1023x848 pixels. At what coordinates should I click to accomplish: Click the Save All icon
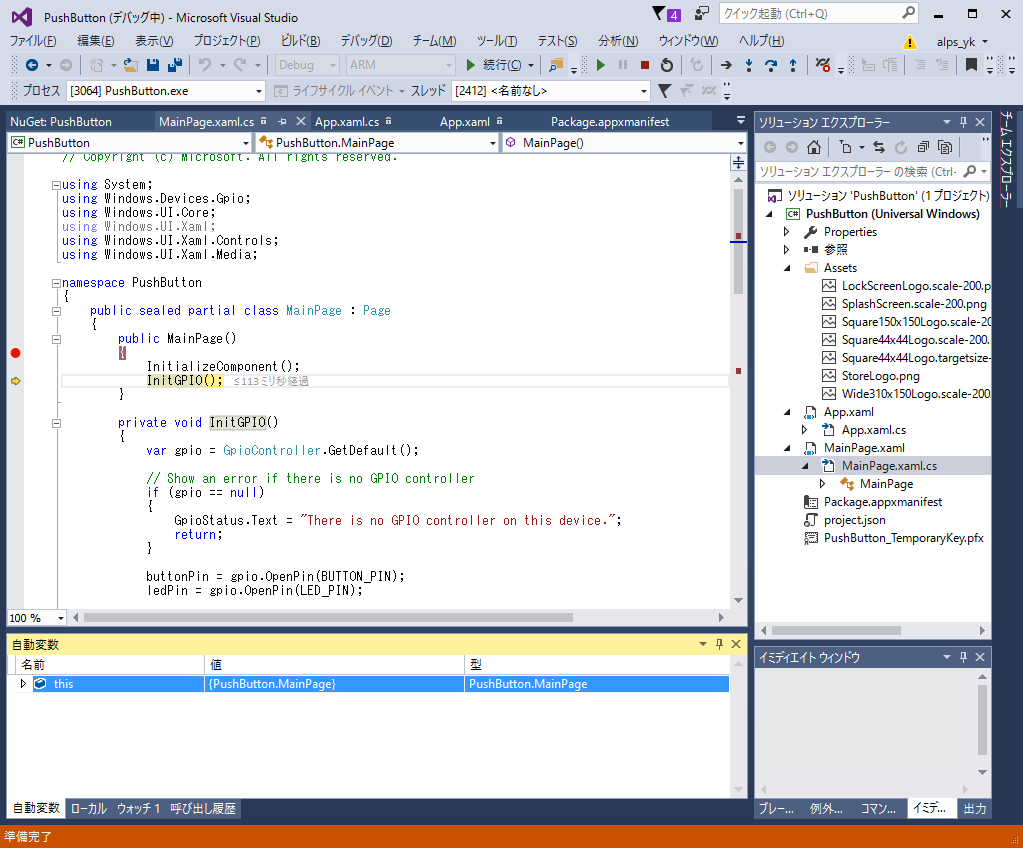(175, 65)
